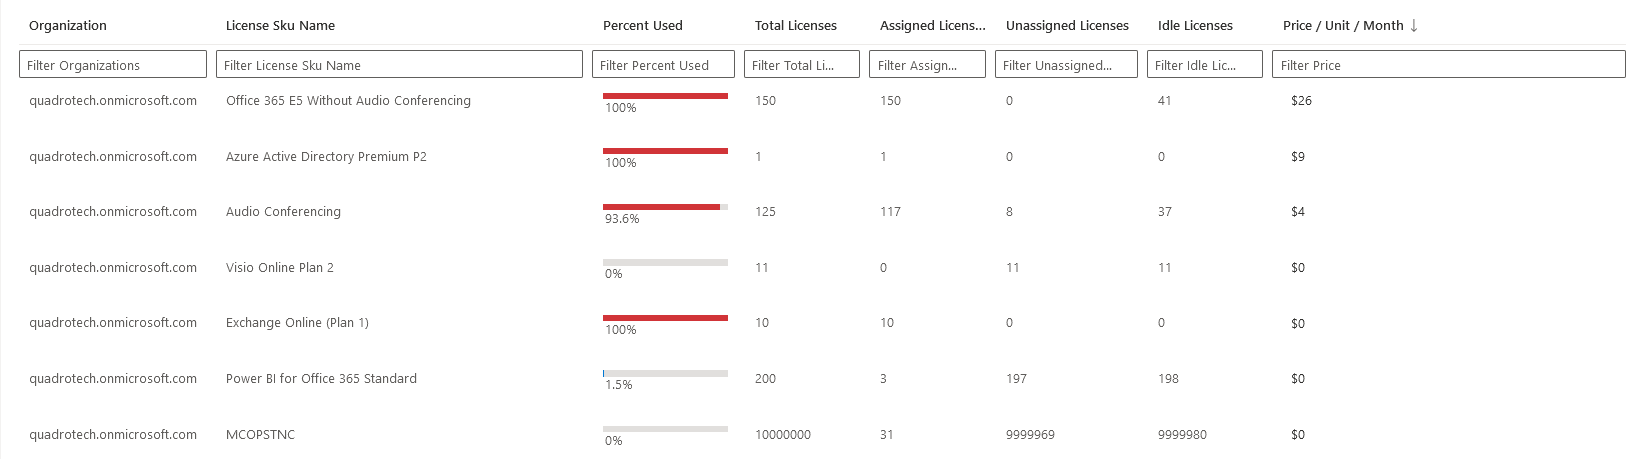Viewport: 1635px width, 459px height.
Task: Click the 93.6% usage bar for Audio Conferencing
Action: (x=665, y=207)
